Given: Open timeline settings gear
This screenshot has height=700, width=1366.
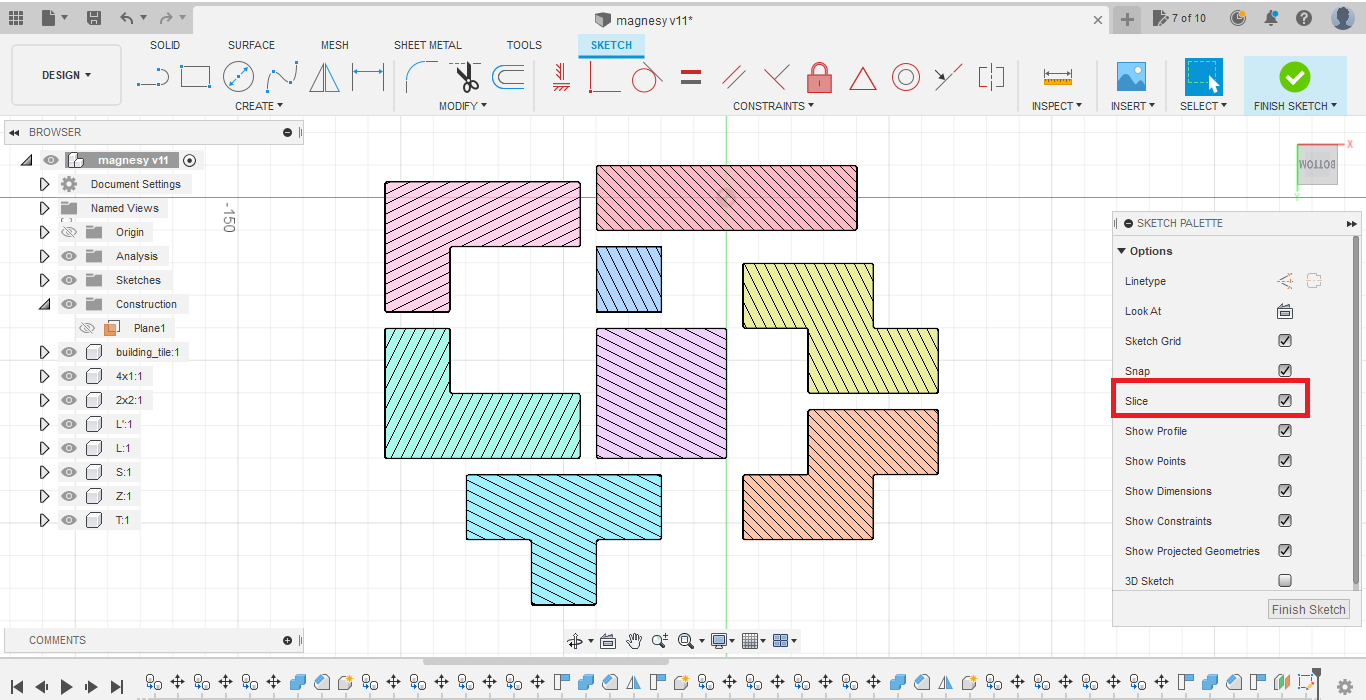Looking at the screenshot, I should (x=1345, y=687).
